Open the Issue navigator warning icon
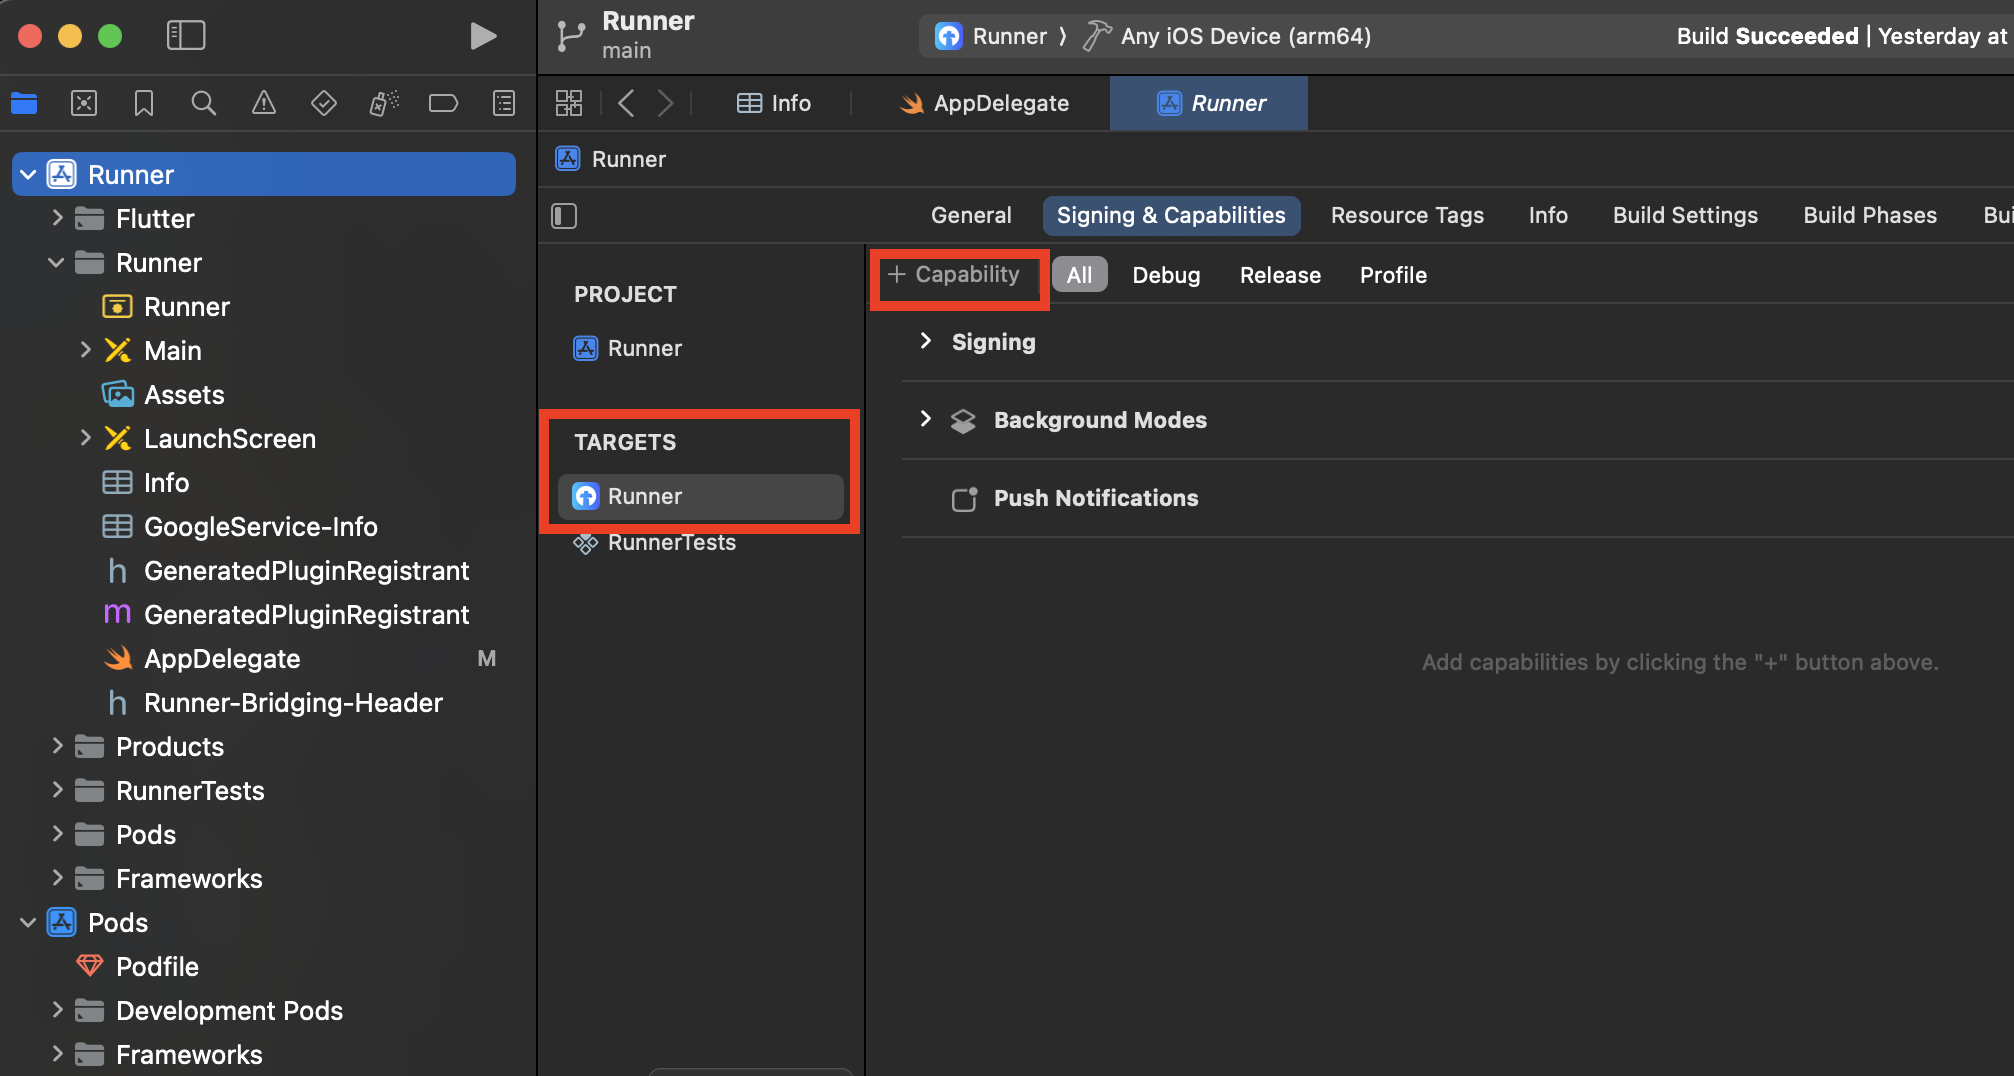 point(264,103)
